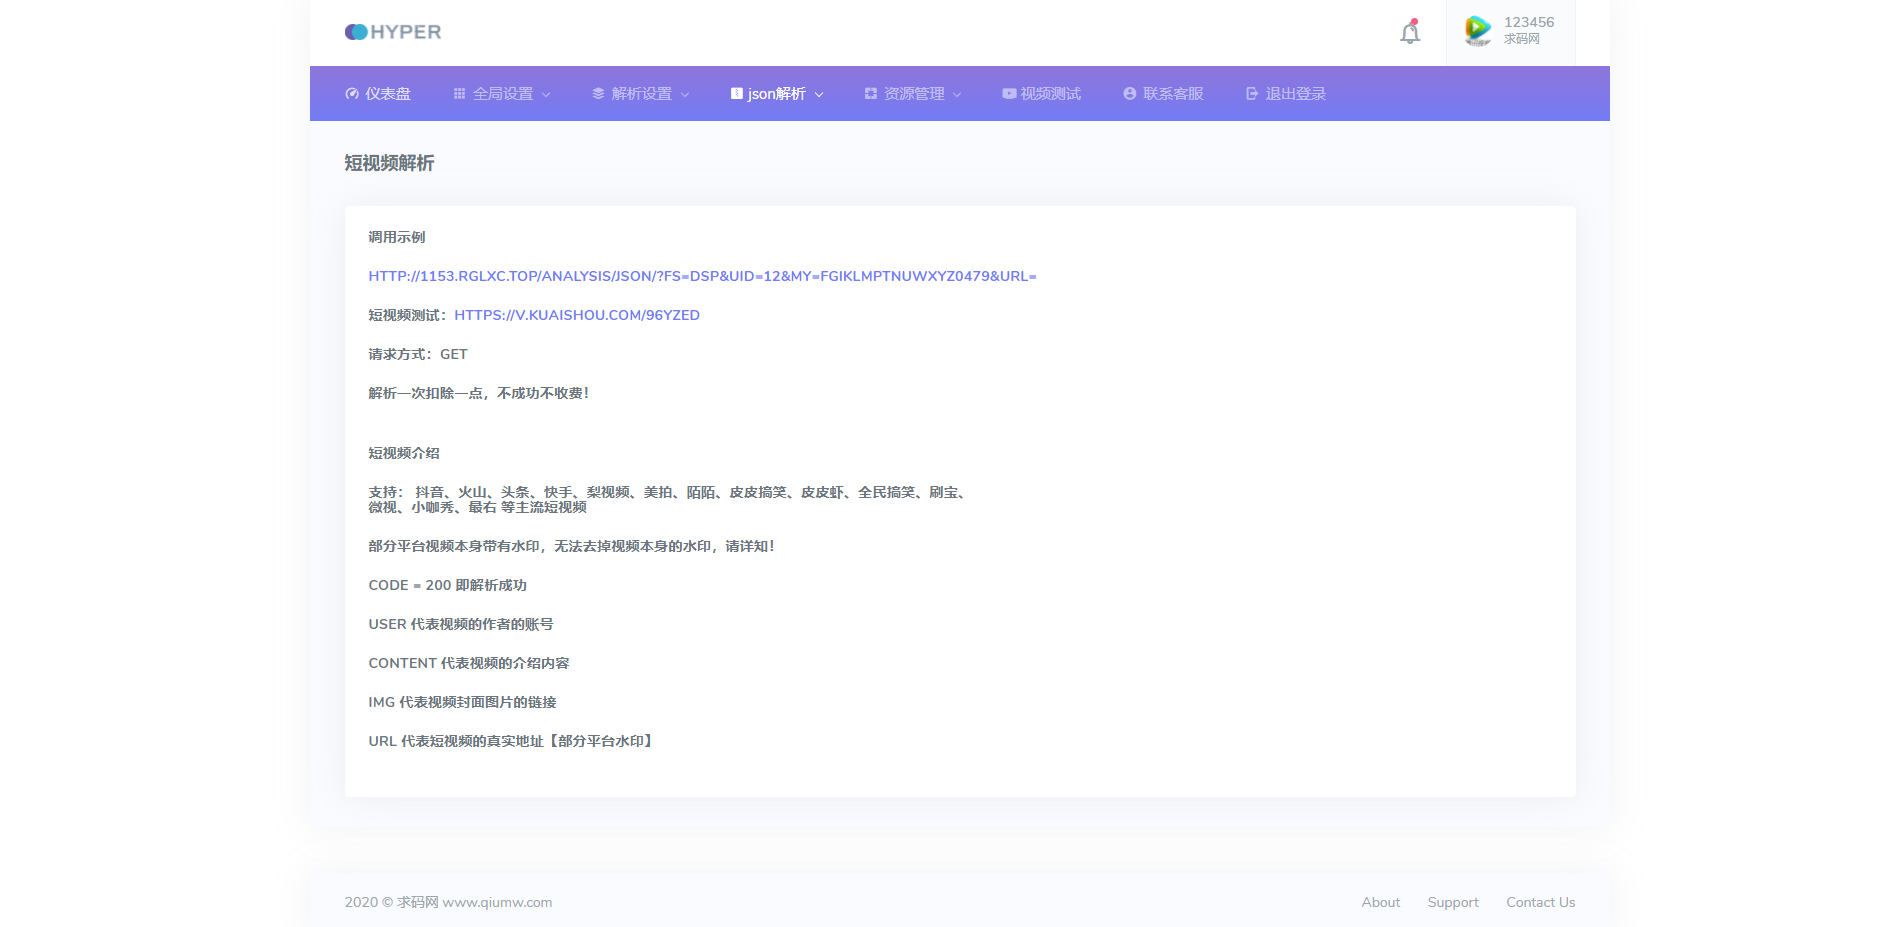Click the Contact Us footer link
The height and width of the screenshot is (927, 1899).
(x=1541, y=902)
